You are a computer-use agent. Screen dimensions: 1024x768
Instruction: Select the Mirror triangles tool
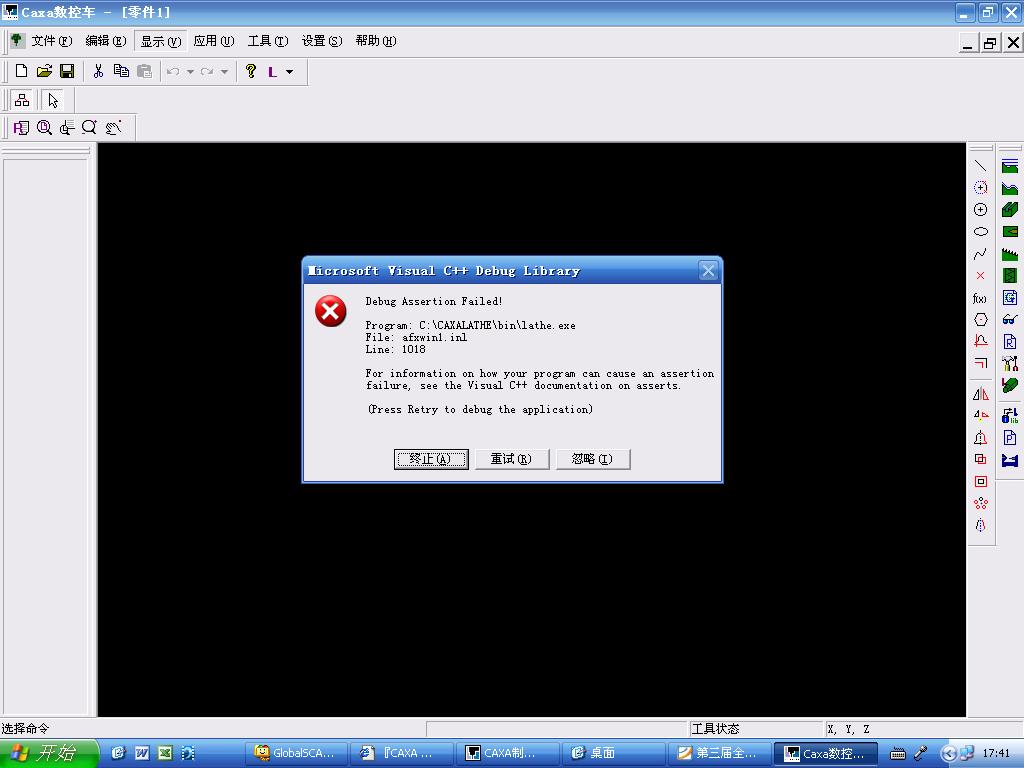[x=980, y=394]
